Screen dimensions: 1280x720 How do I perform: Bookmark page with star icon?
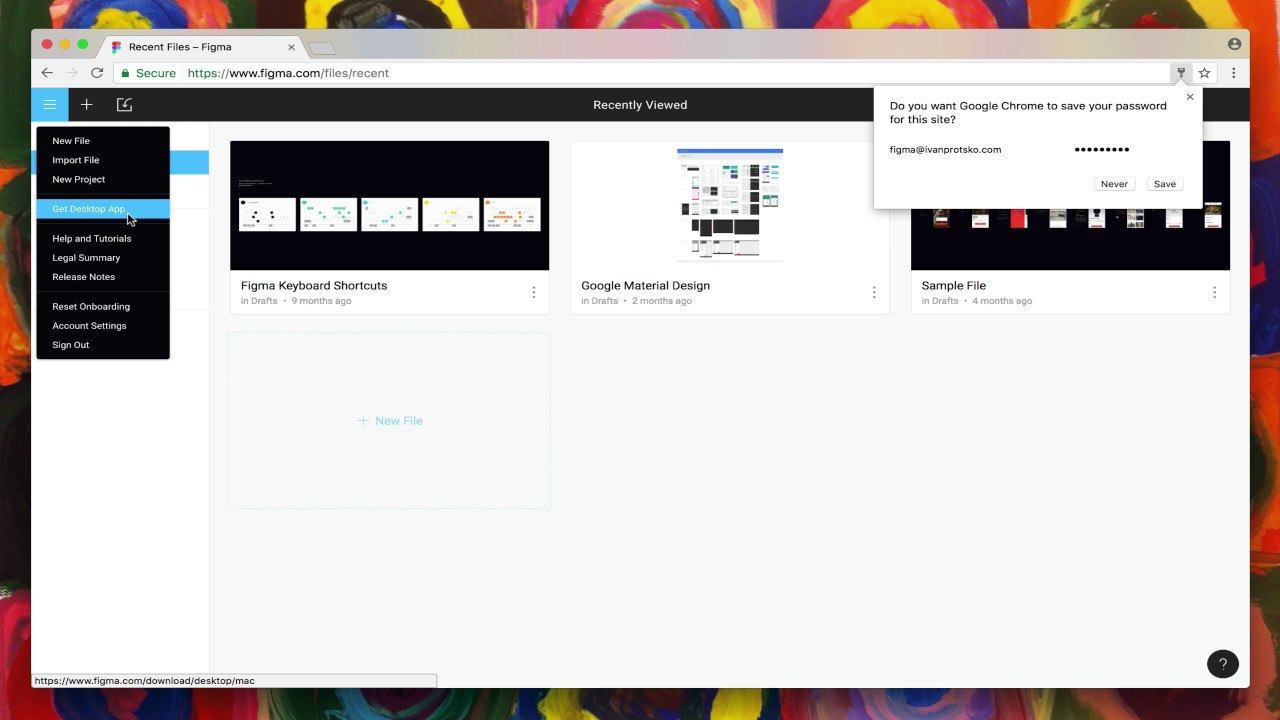point(1205,73)
